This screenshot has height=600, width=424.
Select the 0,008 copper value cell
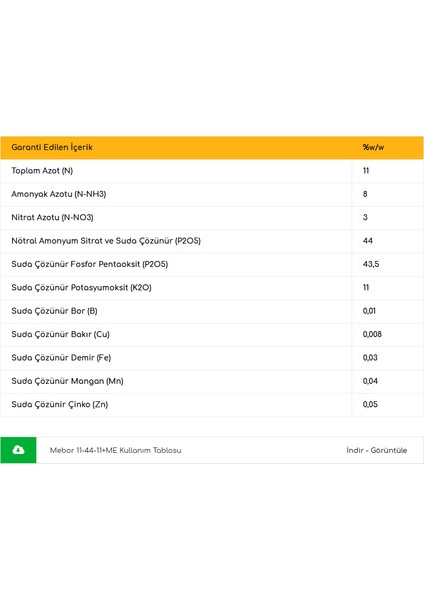(x=388, y=334)
